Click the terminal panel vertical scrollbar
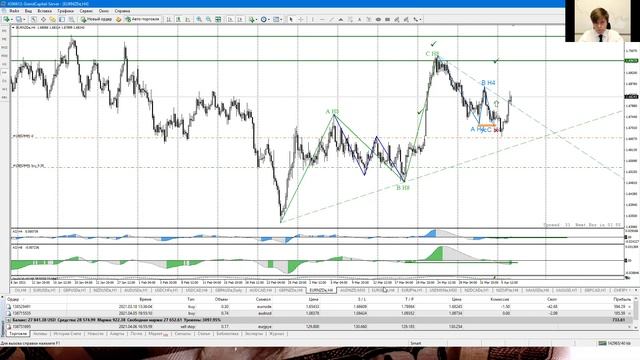This screenshot has height=360, width=640. click(635, 313)
